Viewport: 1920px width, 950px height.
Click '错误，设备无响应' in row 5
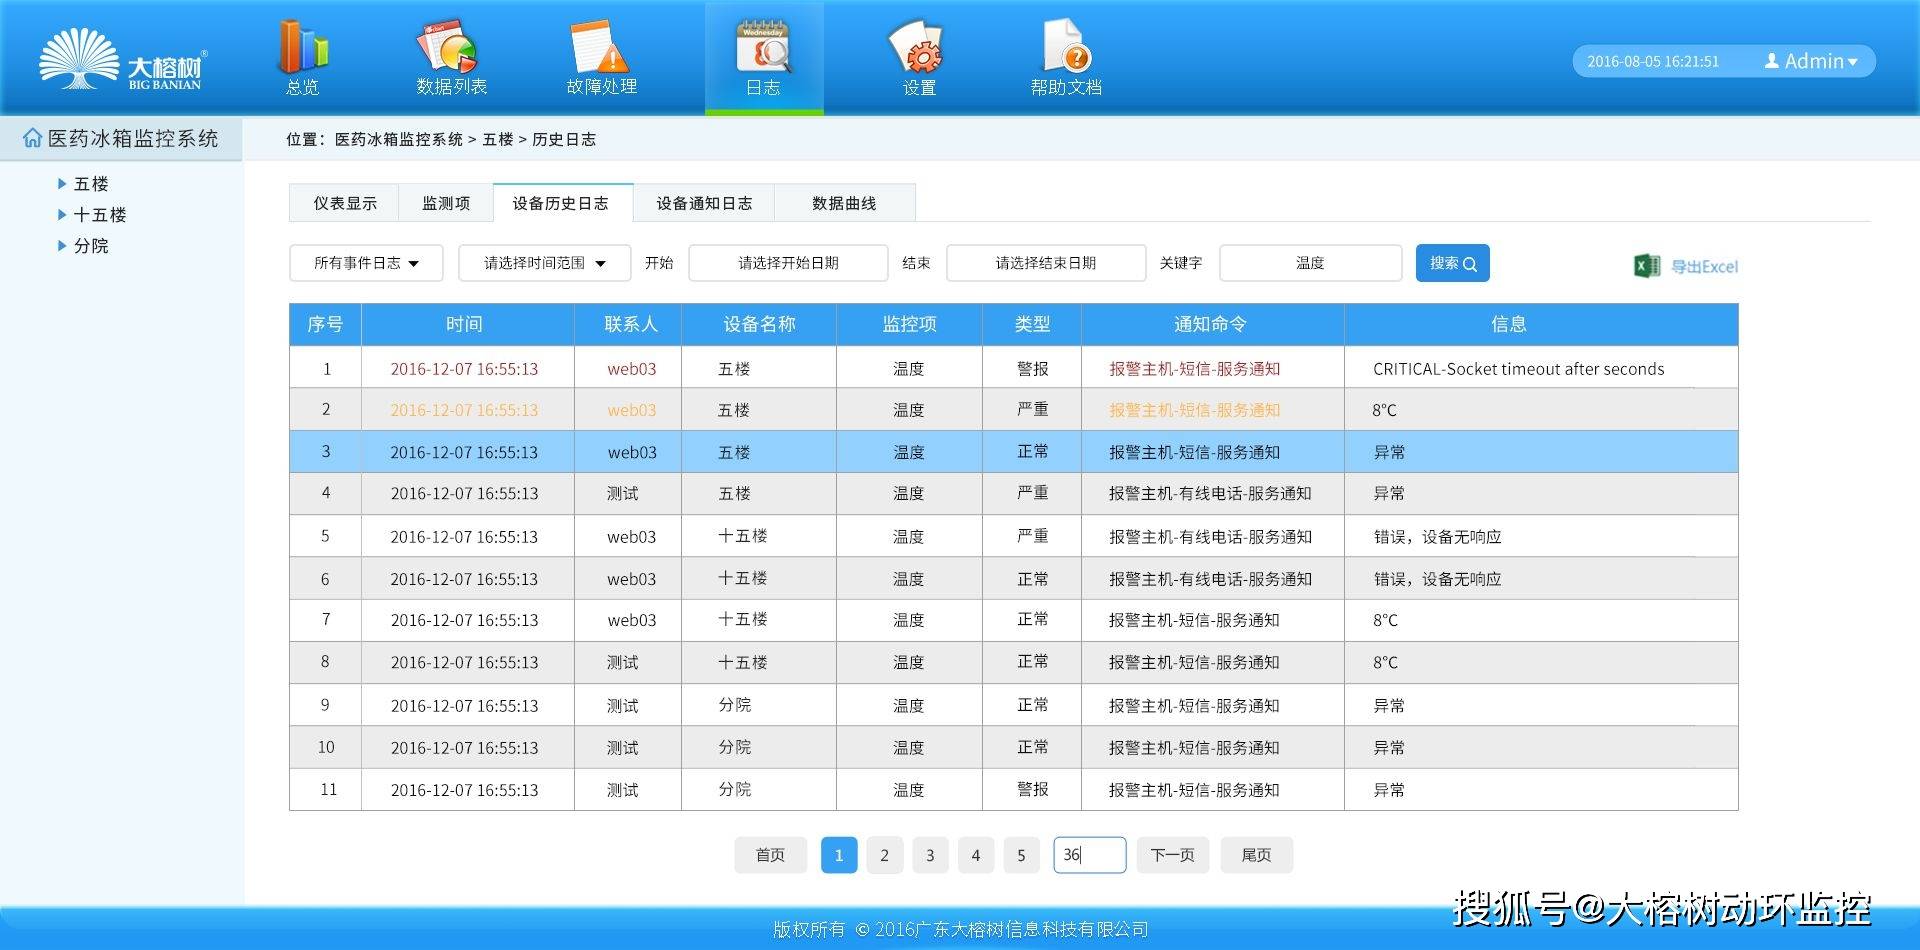point(1437,537)
